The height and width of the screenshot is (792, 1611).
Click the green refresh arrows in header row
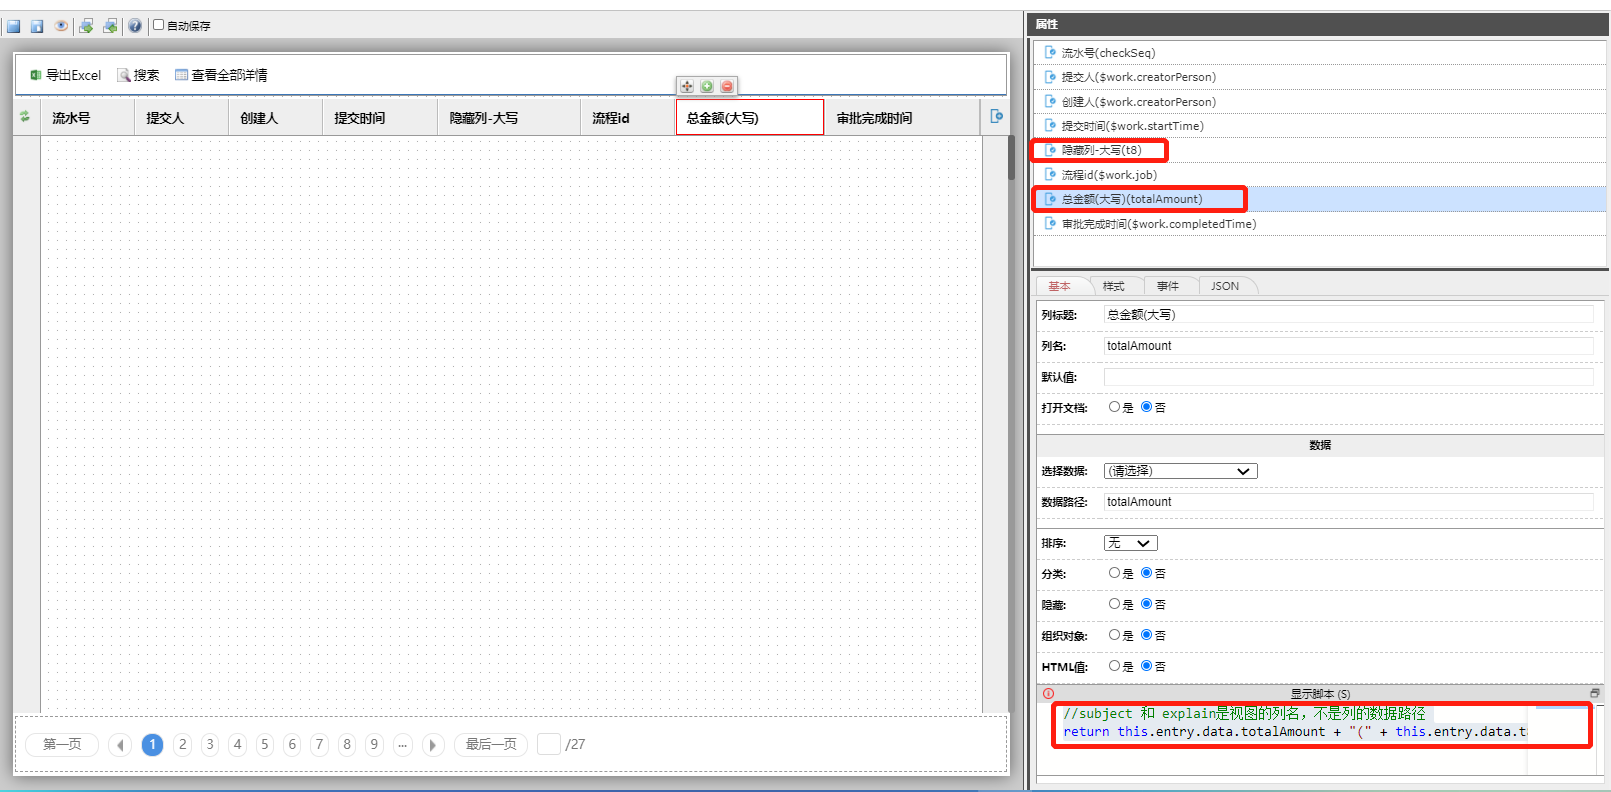pos(25,117)
